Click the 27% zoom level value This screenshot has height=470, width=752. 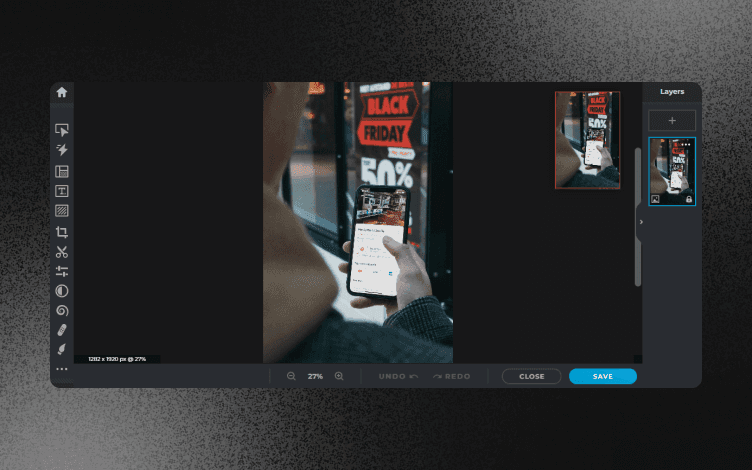coord(315,376)
